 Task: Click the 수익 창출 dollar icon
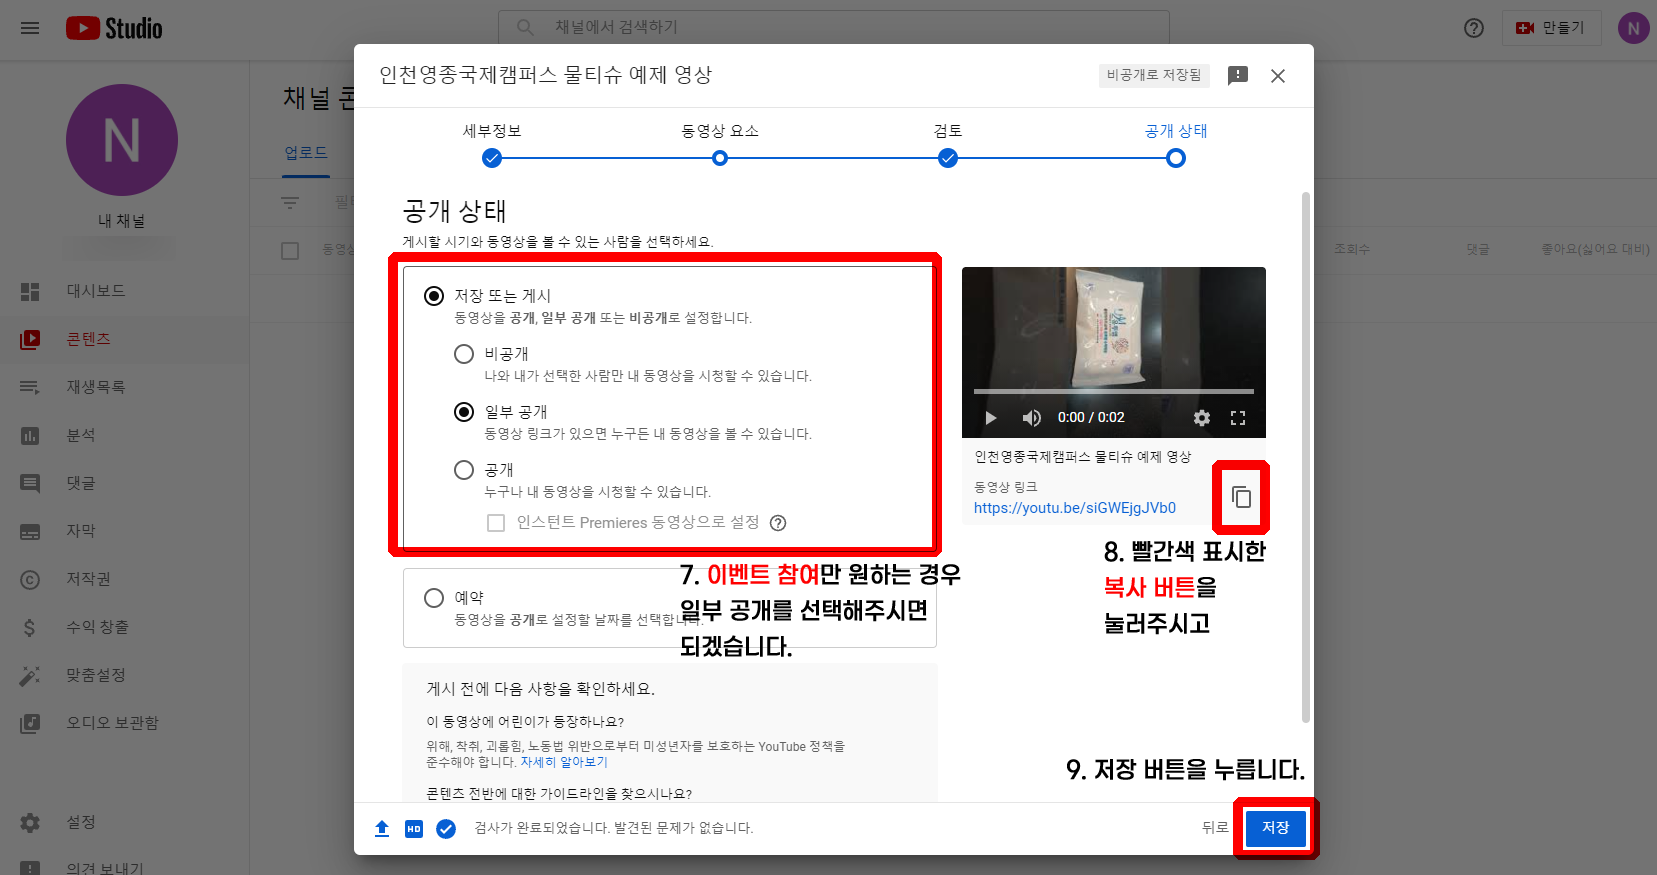pyautogui.click(x=30, y=627)
